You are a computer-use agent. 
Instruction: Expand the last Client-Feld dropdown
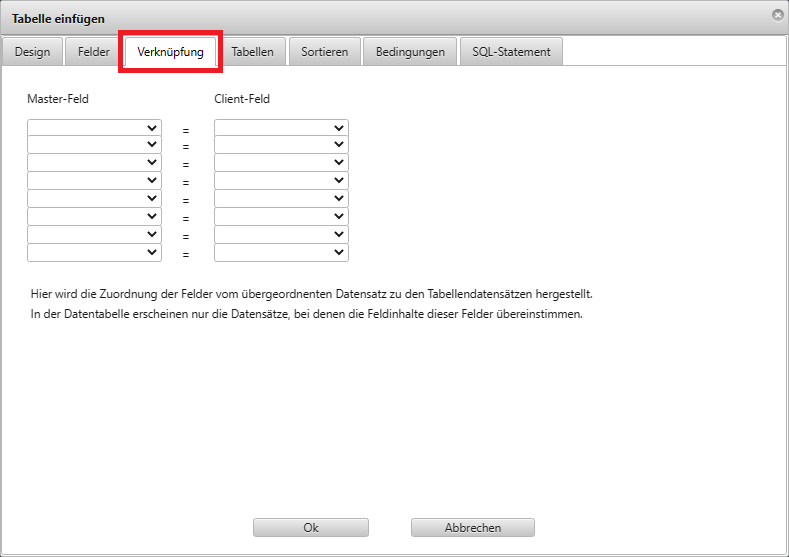pyautogui.click(x=281, y=253)
